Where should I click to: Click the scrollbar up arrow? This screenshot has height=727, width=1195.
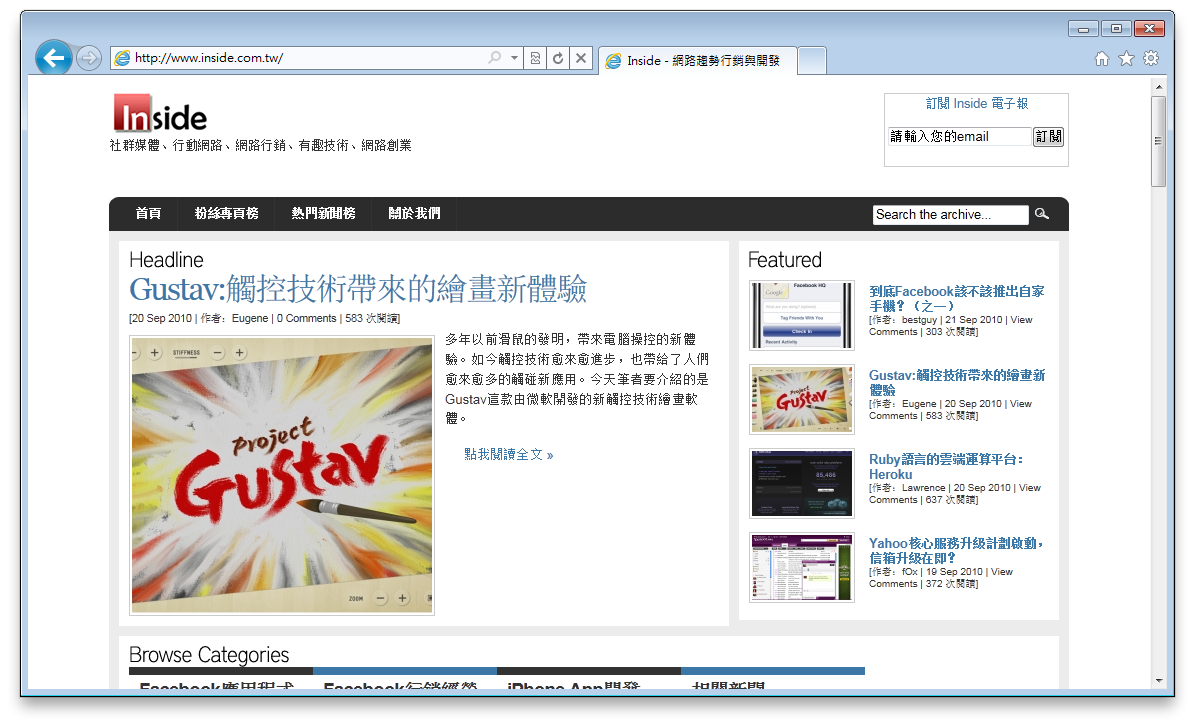point(1158,87)
